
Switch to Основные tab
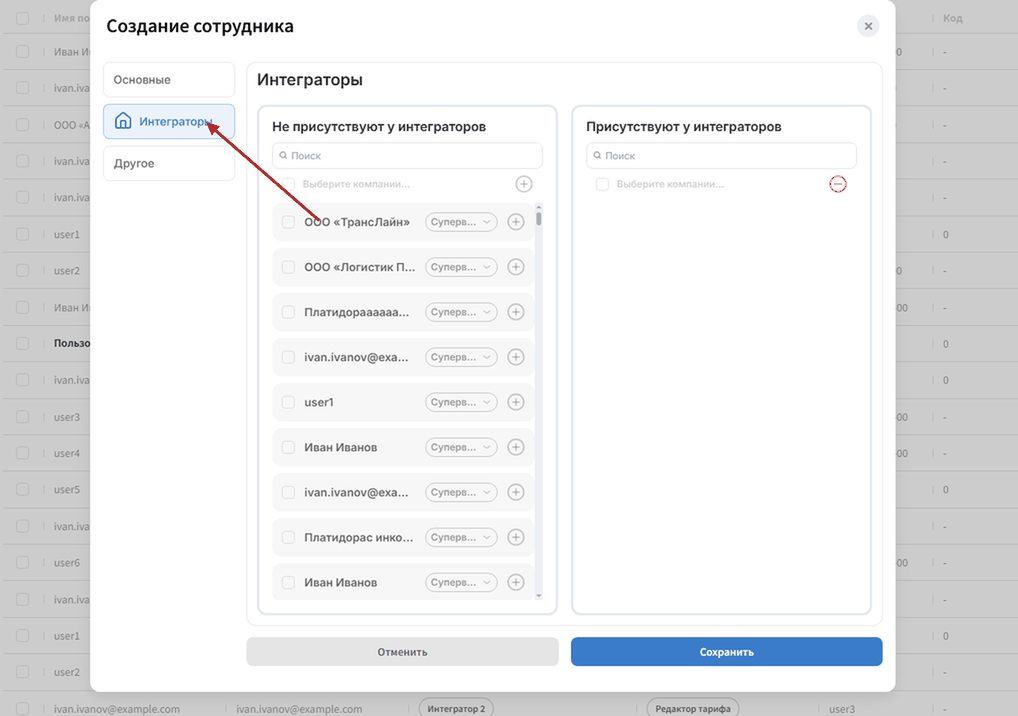[x=169, y=80]
